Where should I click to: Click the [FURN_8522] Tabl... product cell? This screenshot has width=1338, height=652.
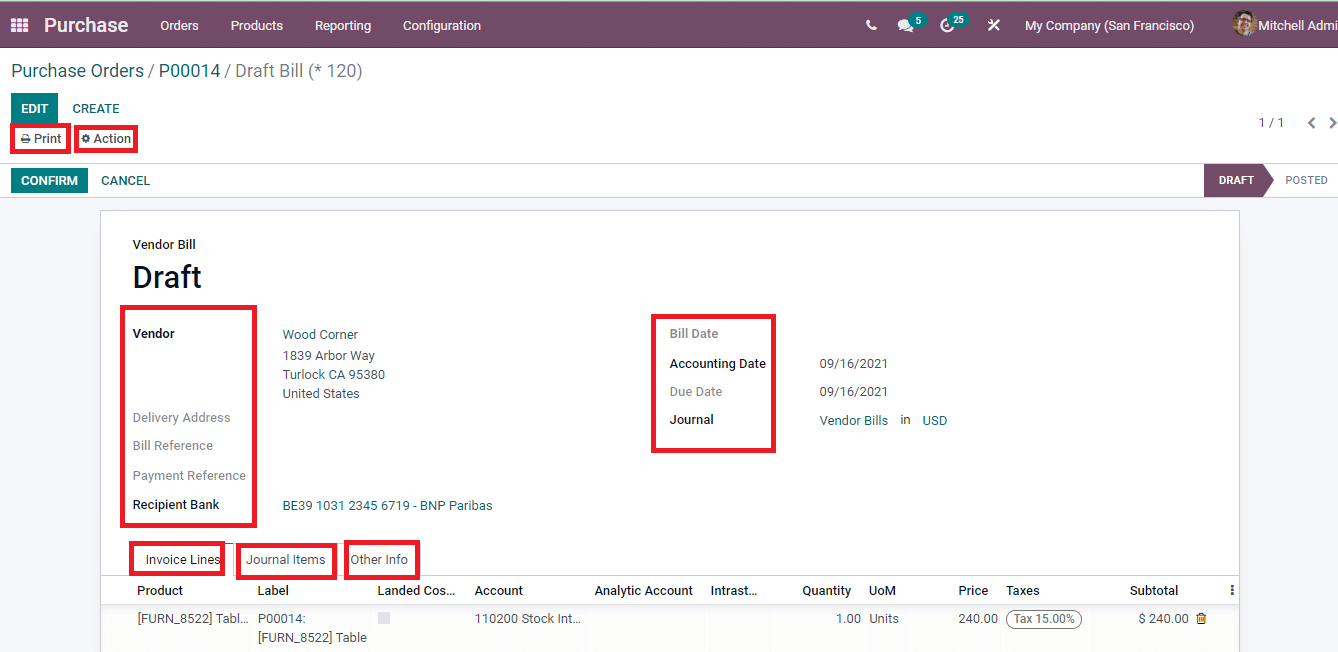tap(193, 619)
